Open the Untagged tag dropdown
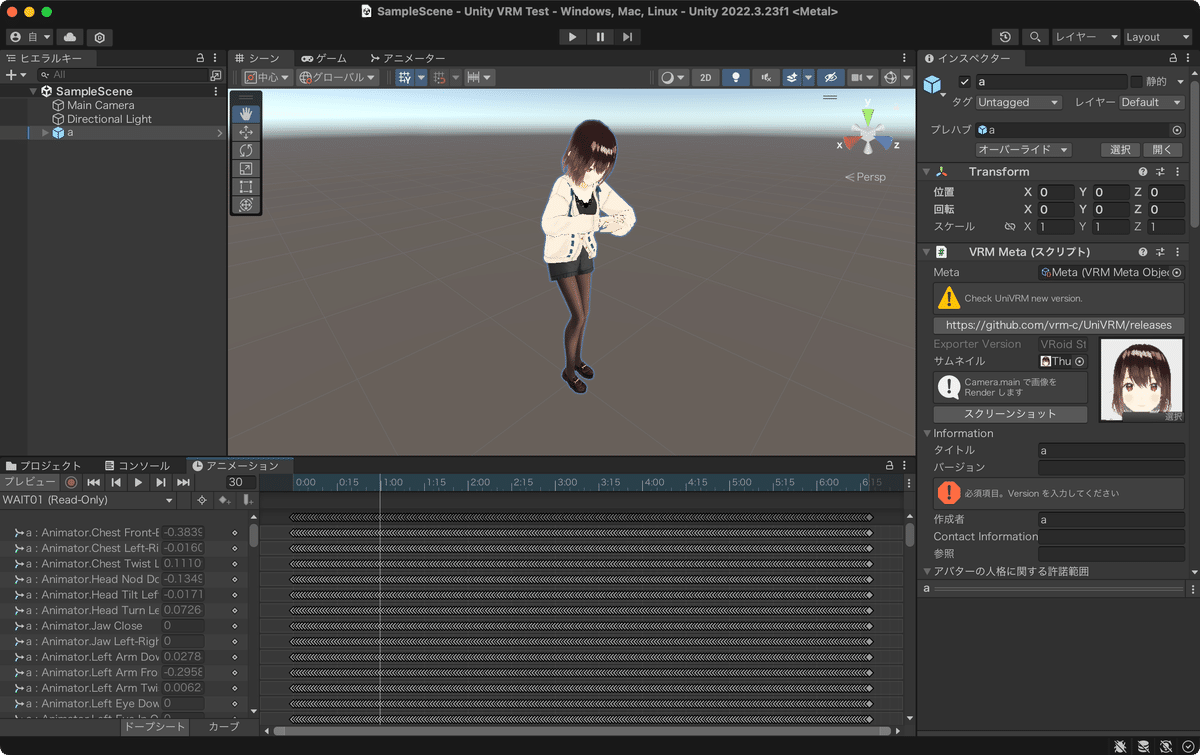Screen dimensions: 1200x755 coord(1018,102)
